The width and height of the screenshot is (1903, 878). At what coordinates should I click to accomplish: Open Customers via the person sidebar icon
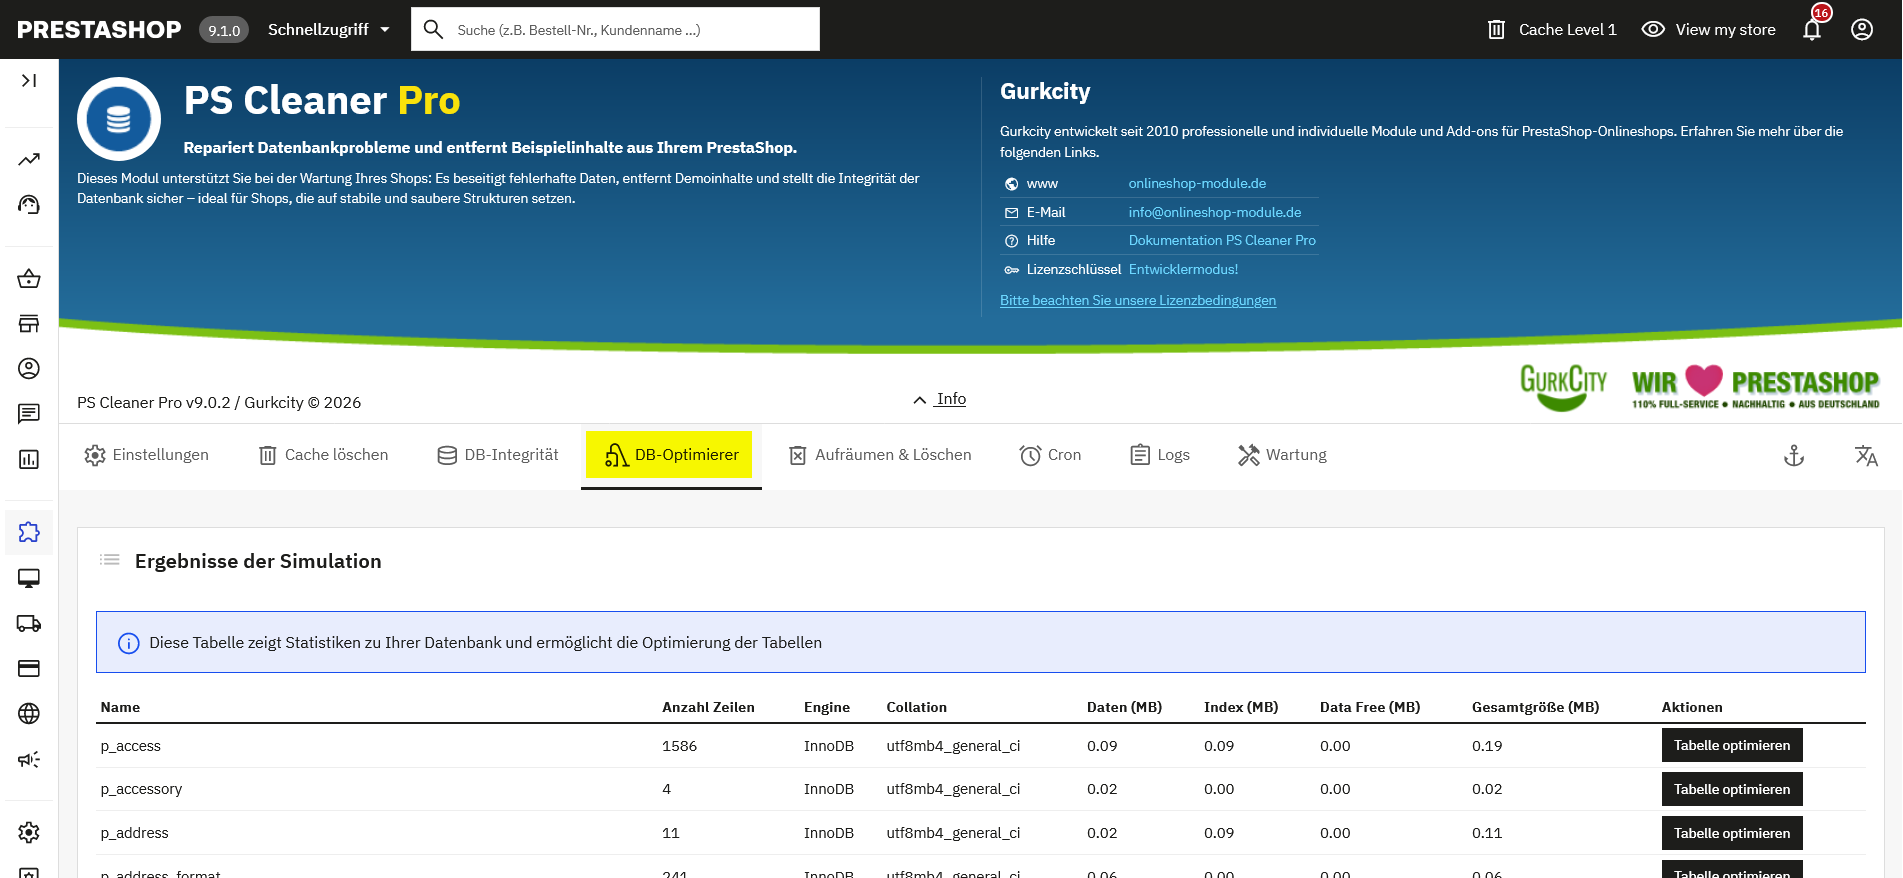click(x=29, y=368)
